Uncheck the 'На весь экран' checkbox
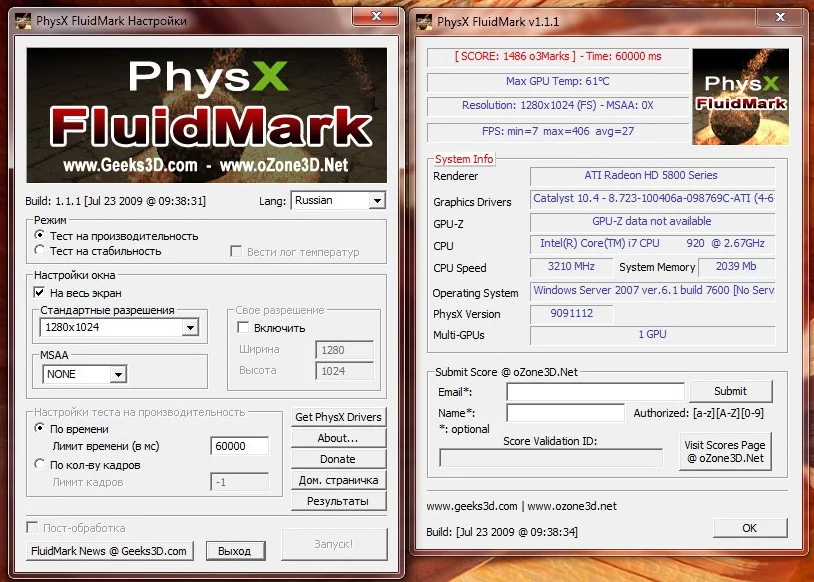Image resolution: width=814 pixels, height=582 pixels. click(x=39, y=292)
